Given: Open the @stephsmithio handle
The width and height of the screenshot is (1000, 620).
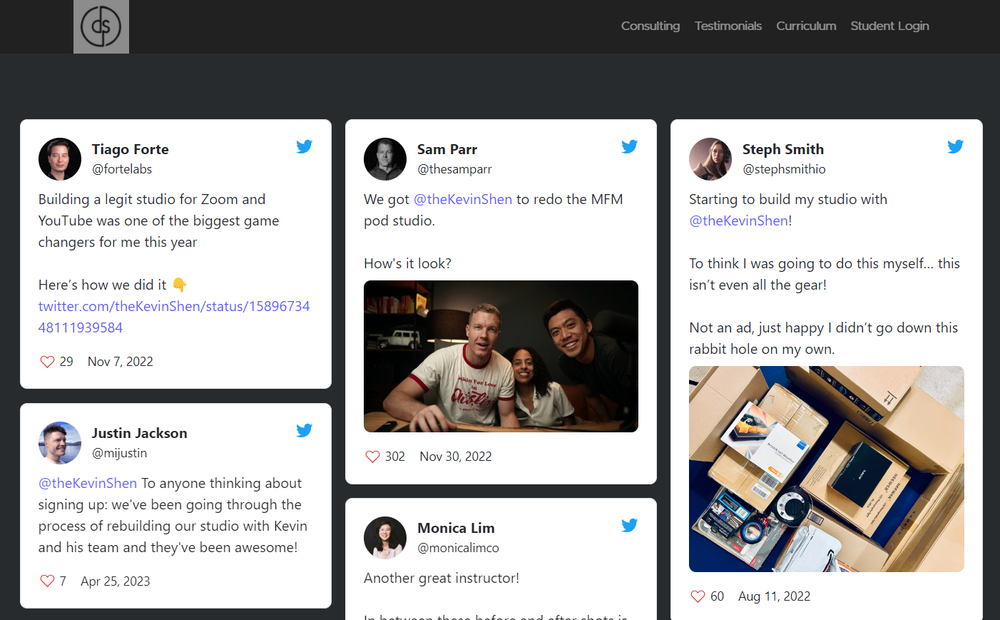Looking at the screenshot, I should (784, 169).
